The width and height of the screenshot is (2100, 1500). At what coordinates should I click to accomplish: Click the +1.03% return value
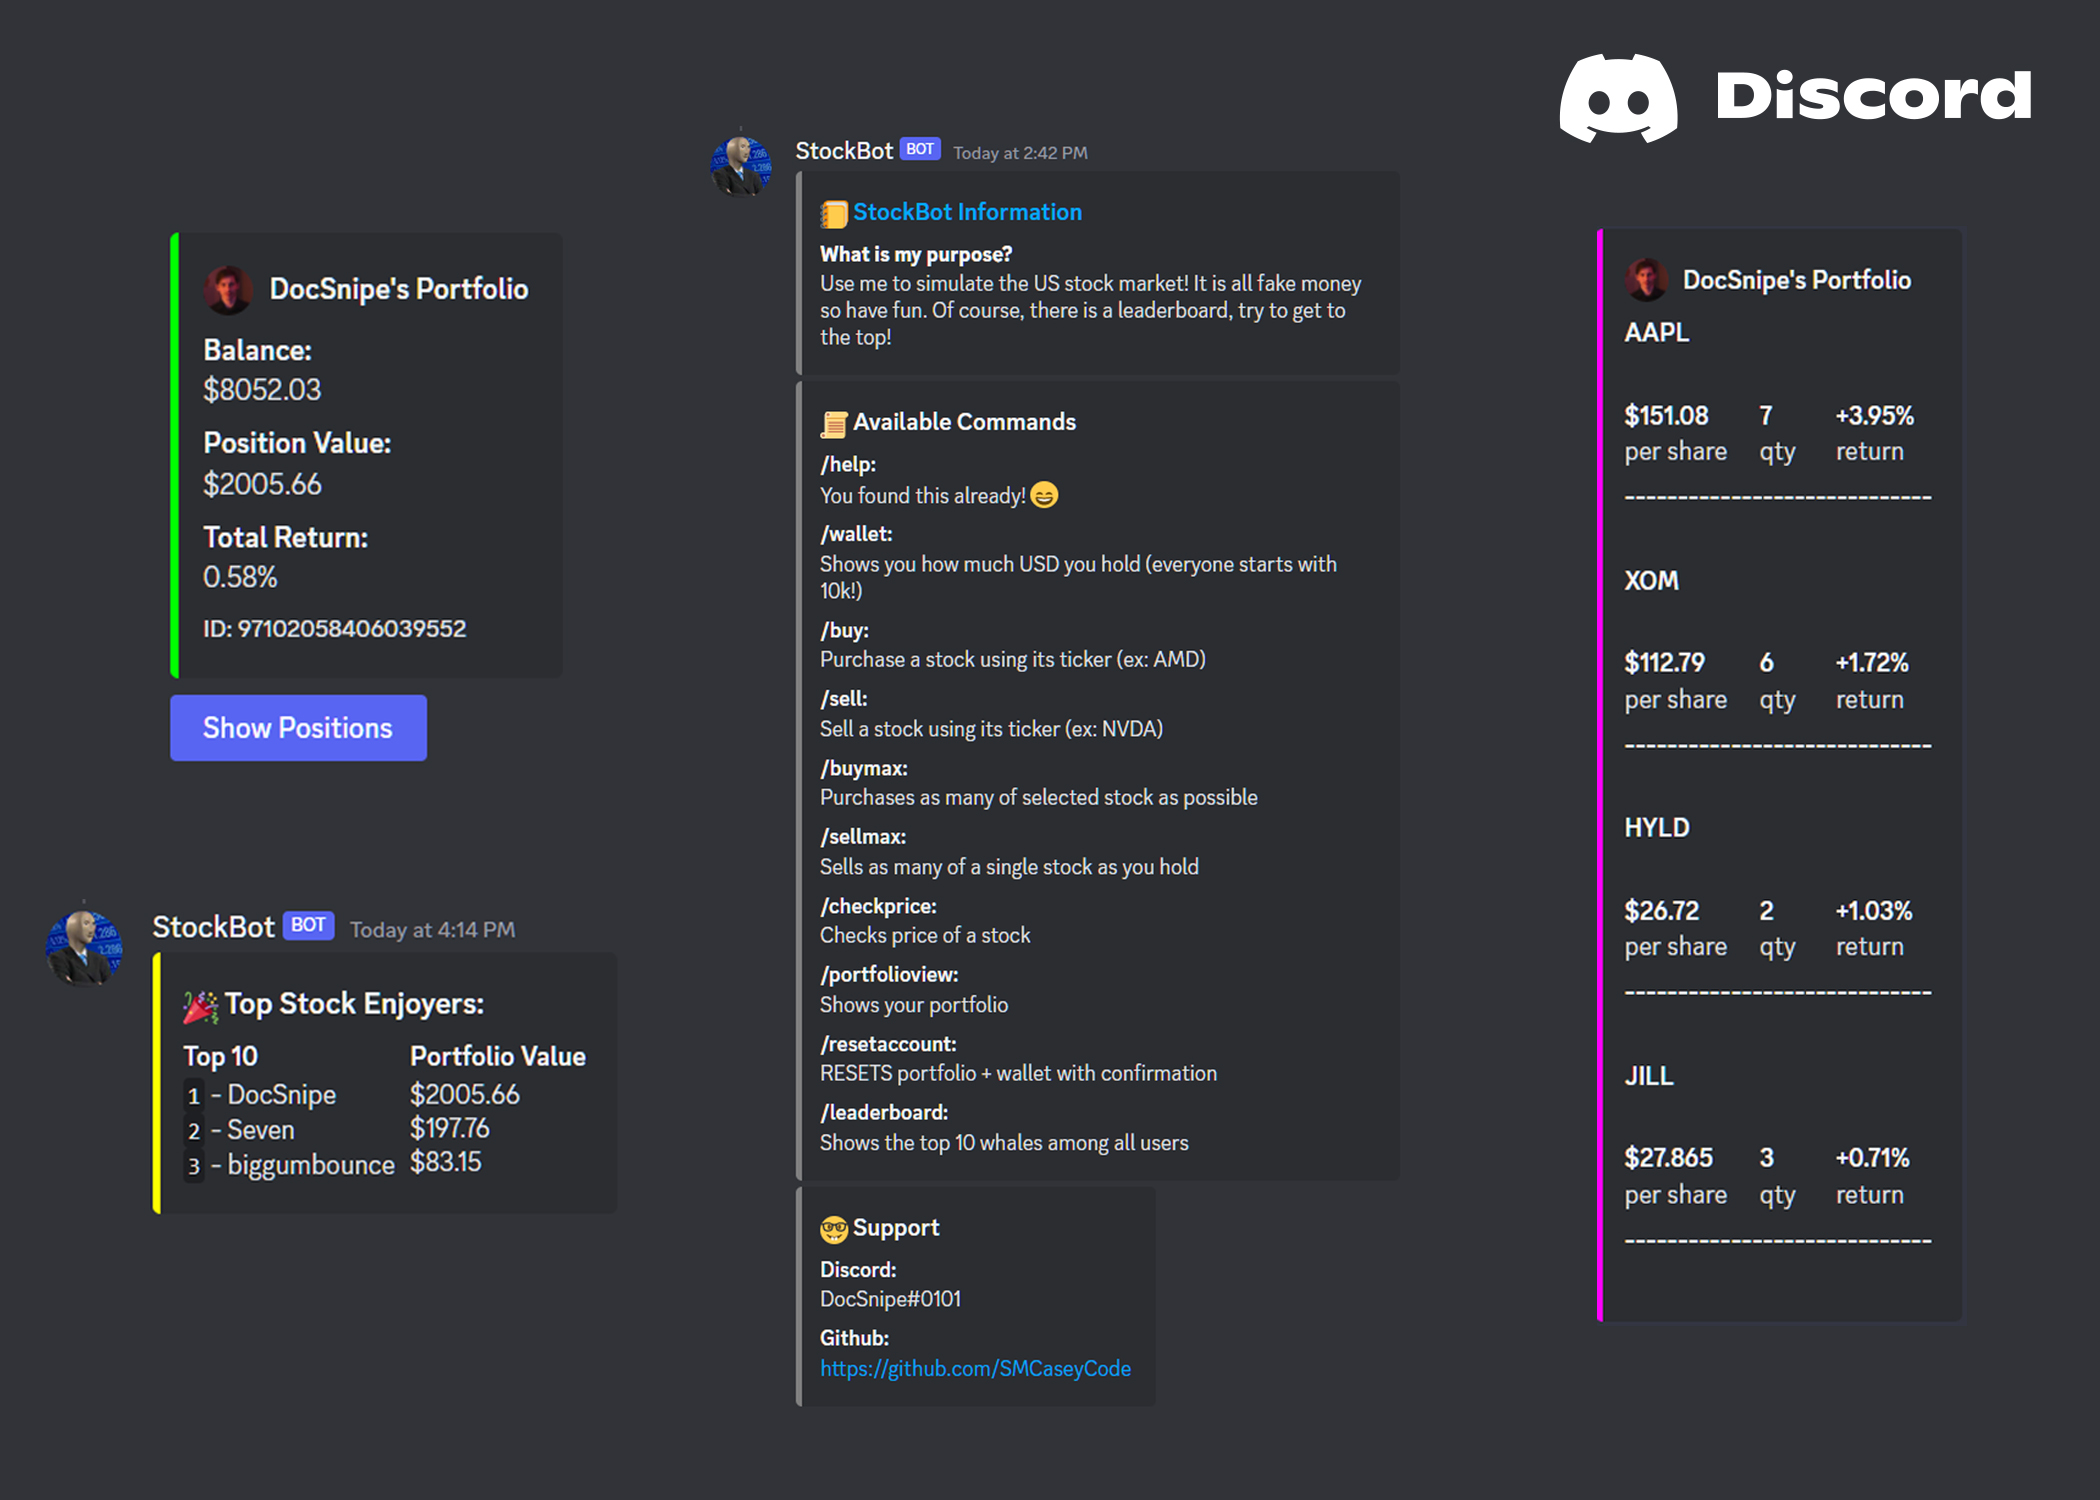click(1874, 911)
